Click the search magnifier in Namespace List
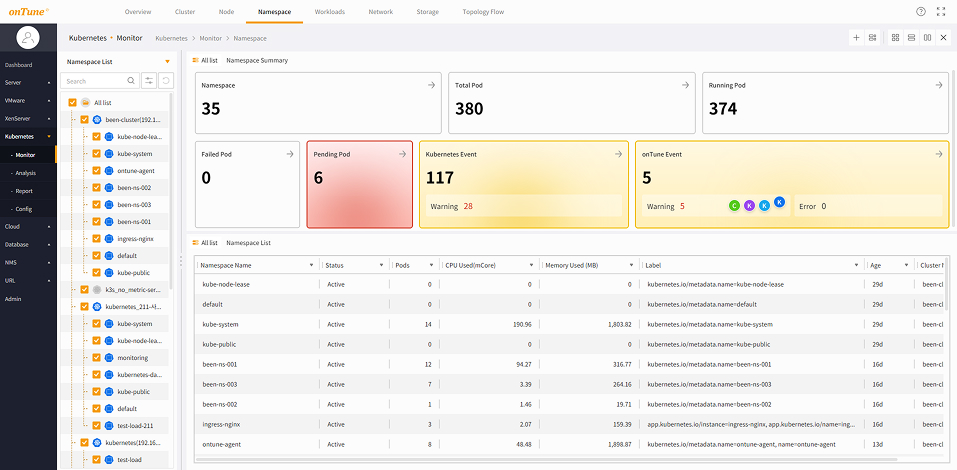The height and width of the screenshot is (470, 957). [x=131, y=81]
